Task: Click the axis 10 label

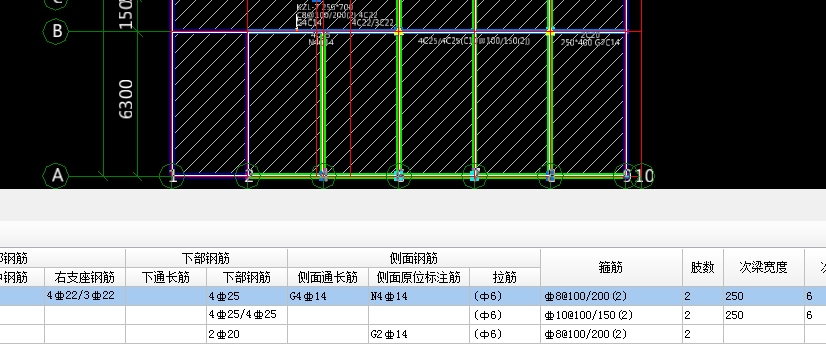Action: pos(643,176)
